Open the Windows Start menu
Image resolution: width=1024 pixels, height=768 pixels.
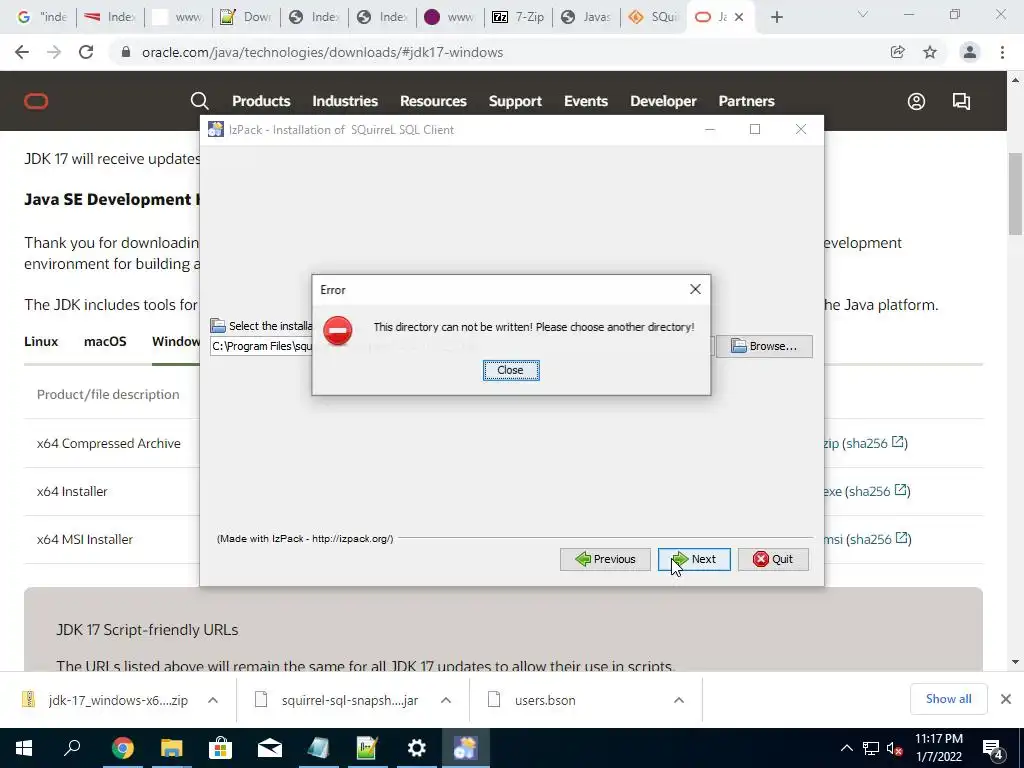pyautogui.click(x=24, y=748)
